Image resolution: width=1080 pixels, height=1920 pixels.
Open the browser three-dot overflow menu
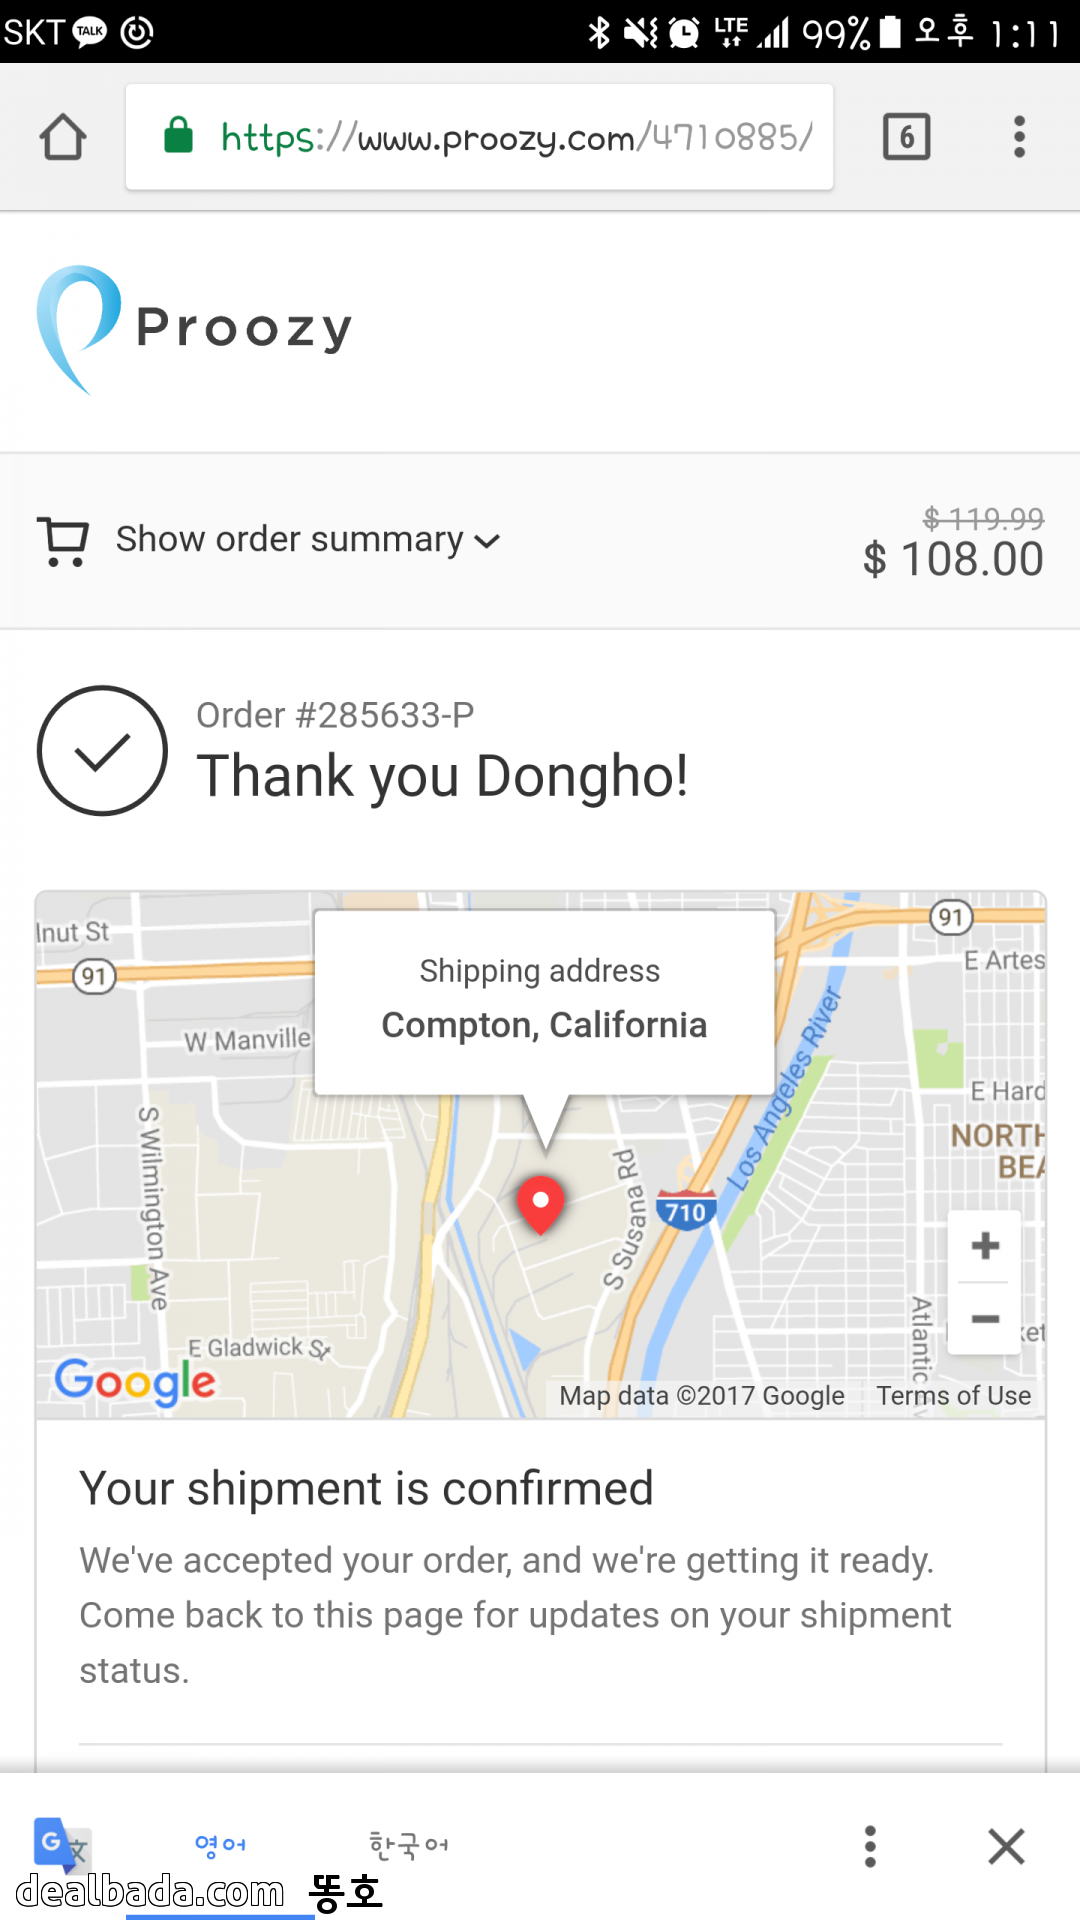pos(1019,137)
